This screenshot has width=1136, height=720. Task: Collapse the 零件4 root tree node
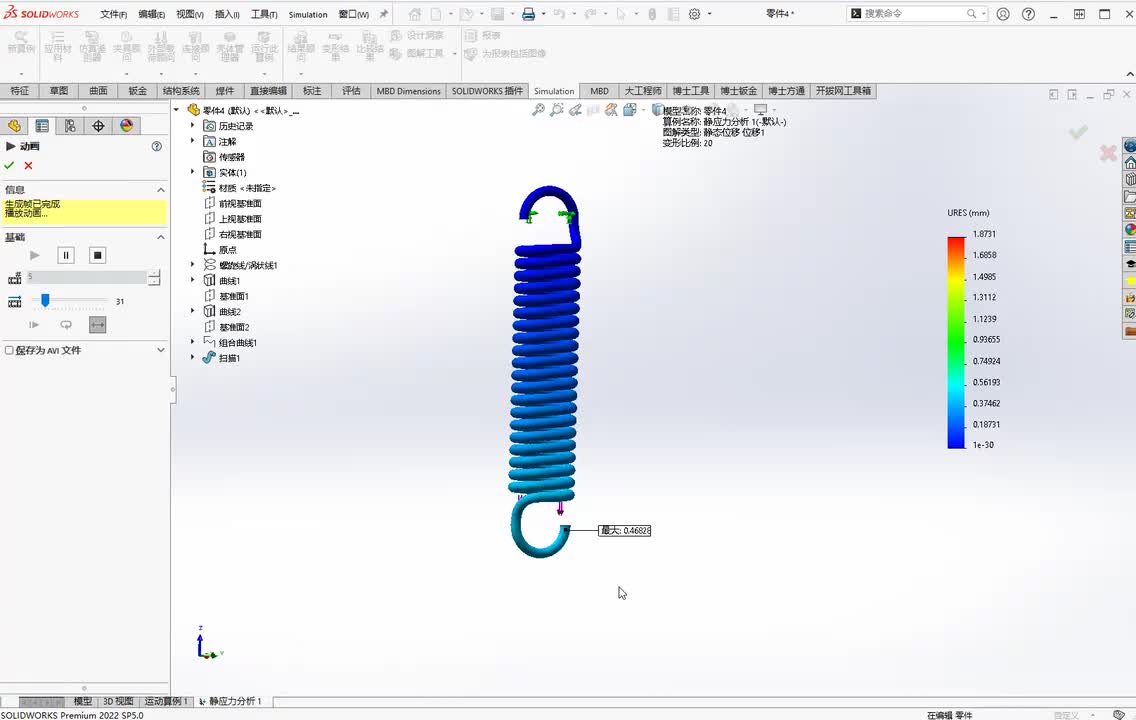point(176,110)
